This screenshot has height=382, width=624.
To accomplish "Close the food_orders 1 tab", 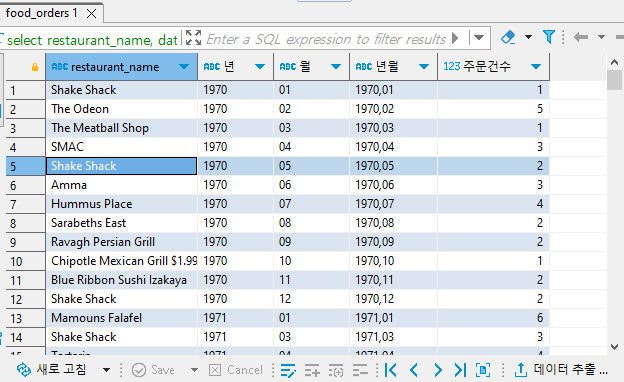I will point(92,14).
